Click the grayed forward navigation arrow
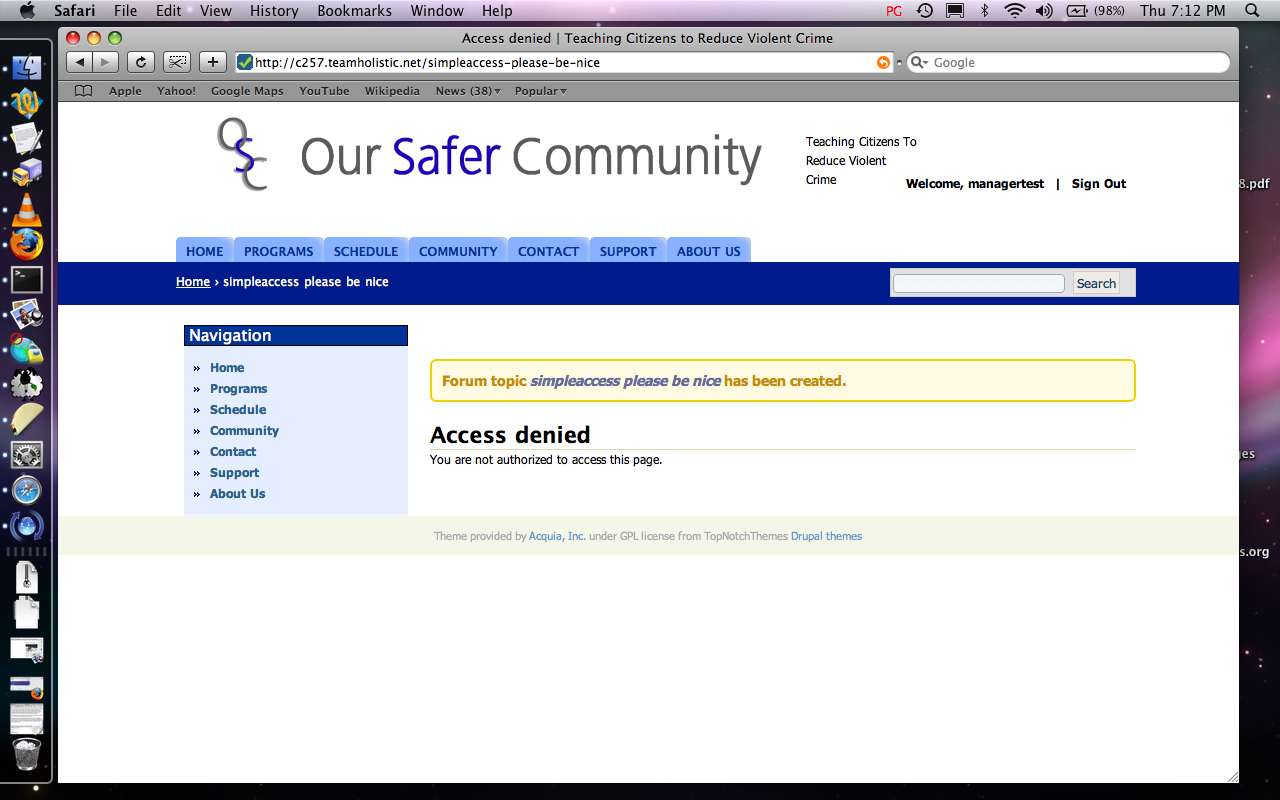This screenshot has width=1280, height=800. point(105,61)
